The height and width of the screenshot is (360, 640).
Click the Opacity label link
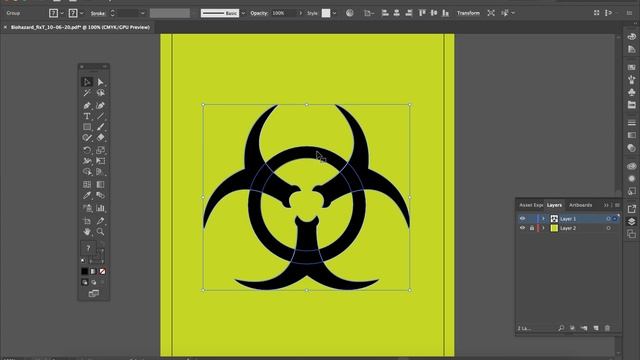pos(259,13)
